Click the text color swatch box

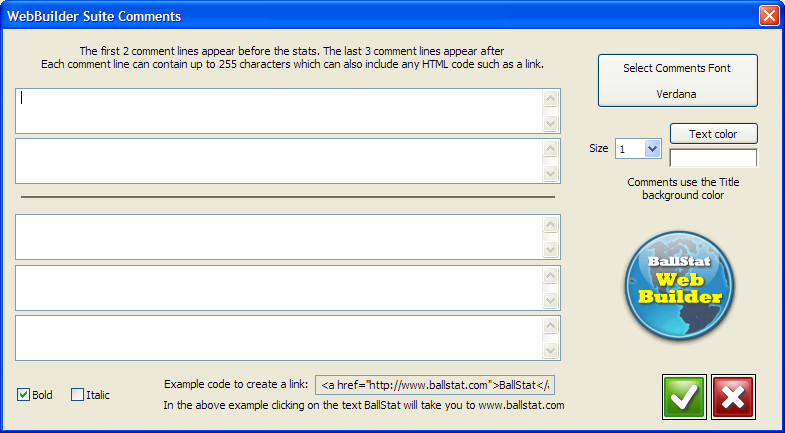pos(713,158)
